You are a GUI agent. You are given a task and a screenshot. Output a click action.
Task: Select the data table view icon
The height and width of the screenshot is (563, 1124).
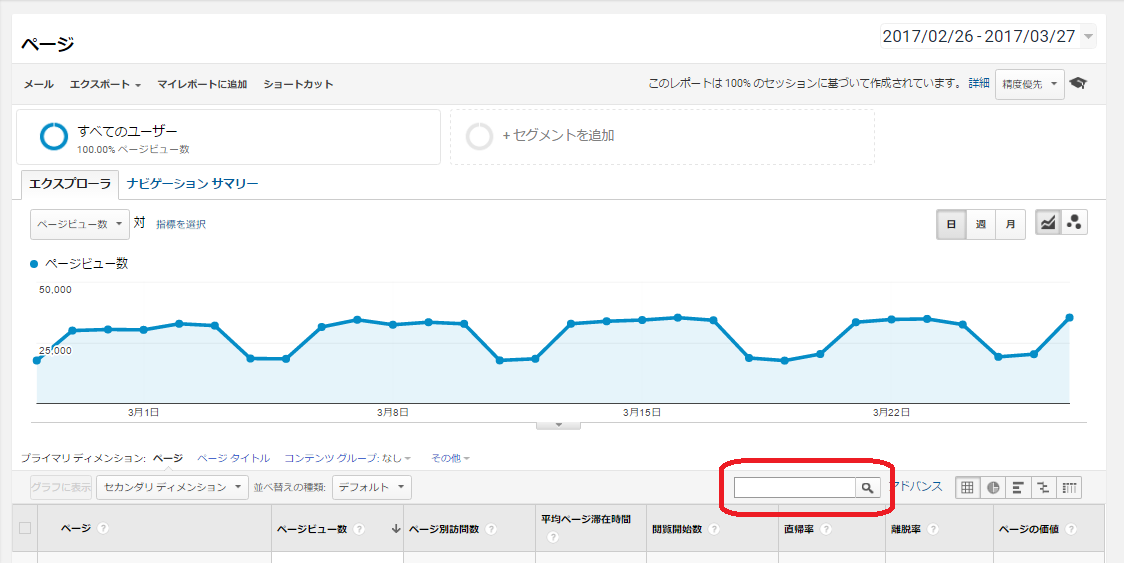(x=967, y=488)
